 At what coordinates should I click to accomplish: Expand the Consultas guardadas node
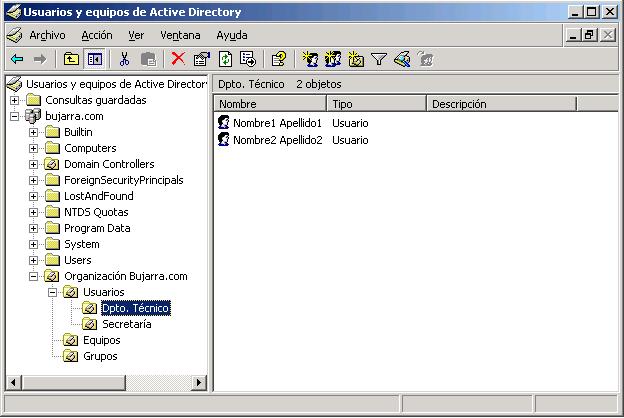coord(14,100)
